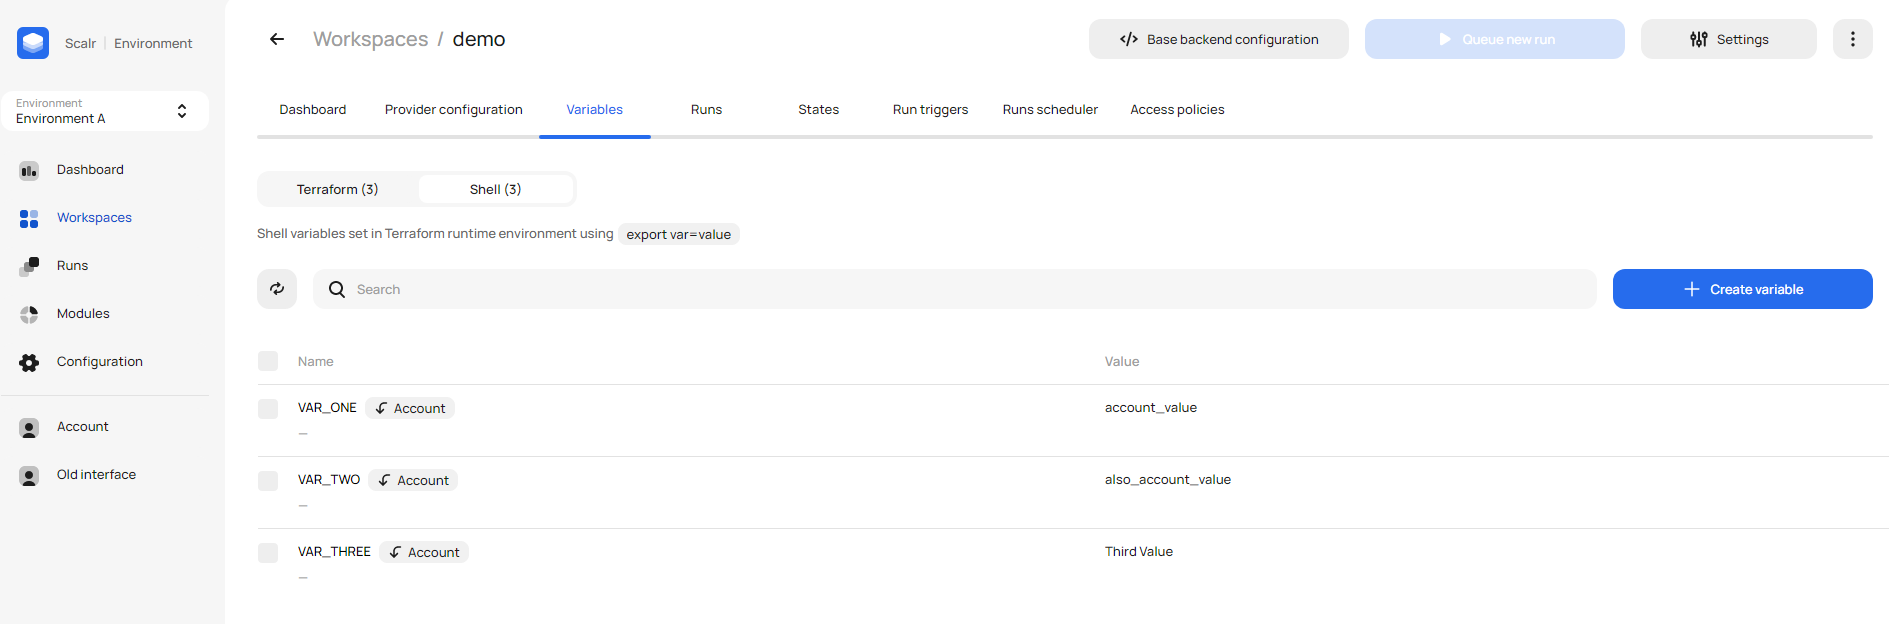Refresh the variables list
The height and width of the screenshot is (624, 1889).
(277, 289)
